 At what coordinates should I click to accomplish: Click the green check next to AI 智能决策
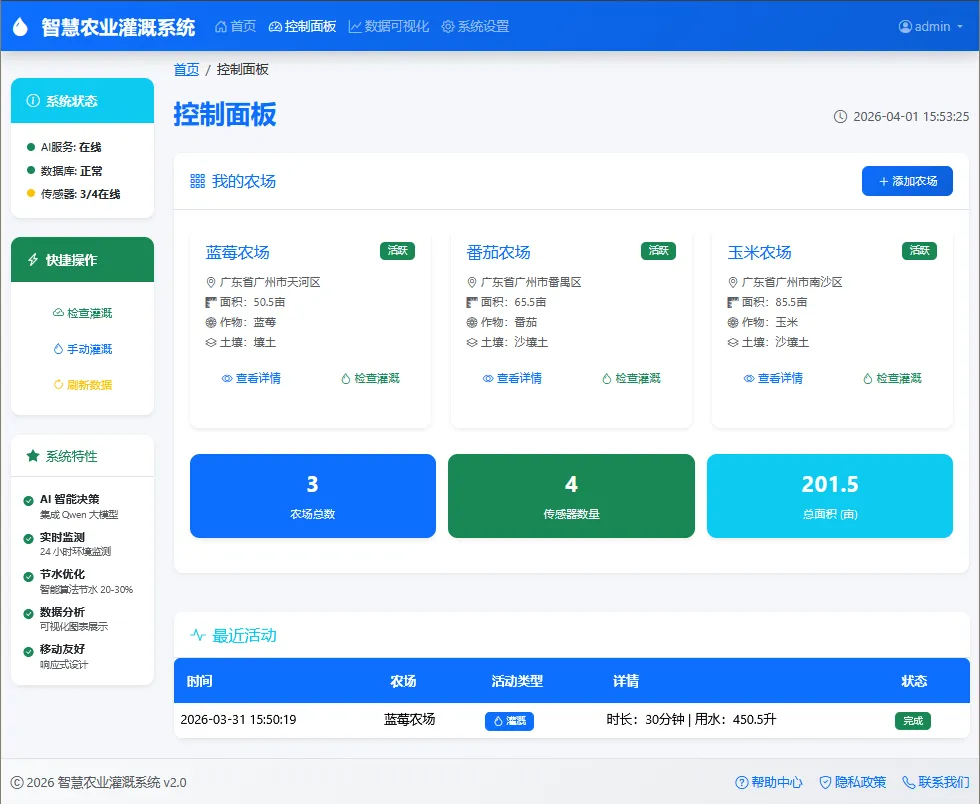pos(28,500)
